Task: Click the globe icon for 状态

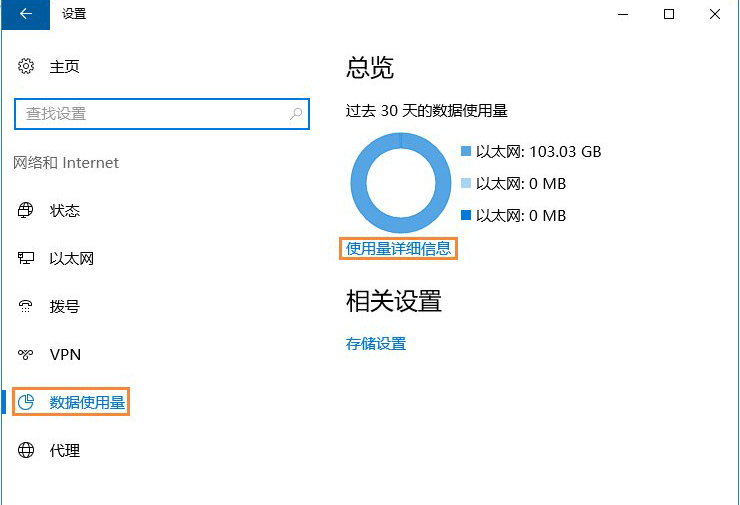Action: (25, 210)
